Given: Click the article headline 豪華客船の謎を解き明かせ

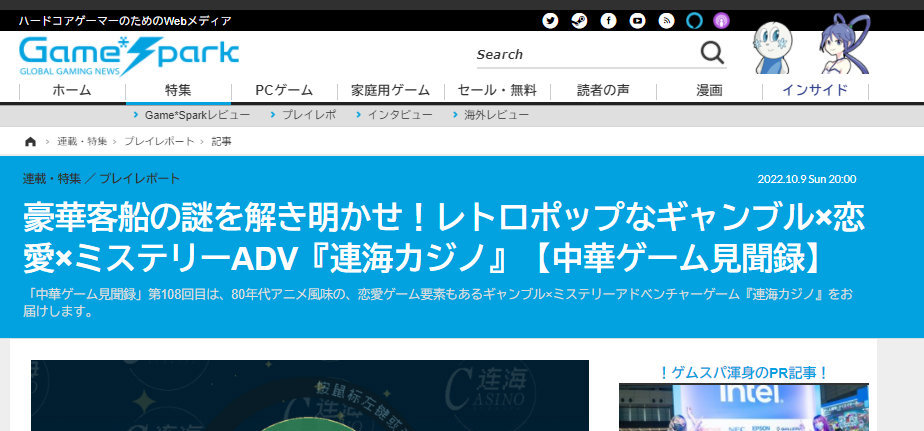Looking at the screenshot, I should tap(444, 239).
